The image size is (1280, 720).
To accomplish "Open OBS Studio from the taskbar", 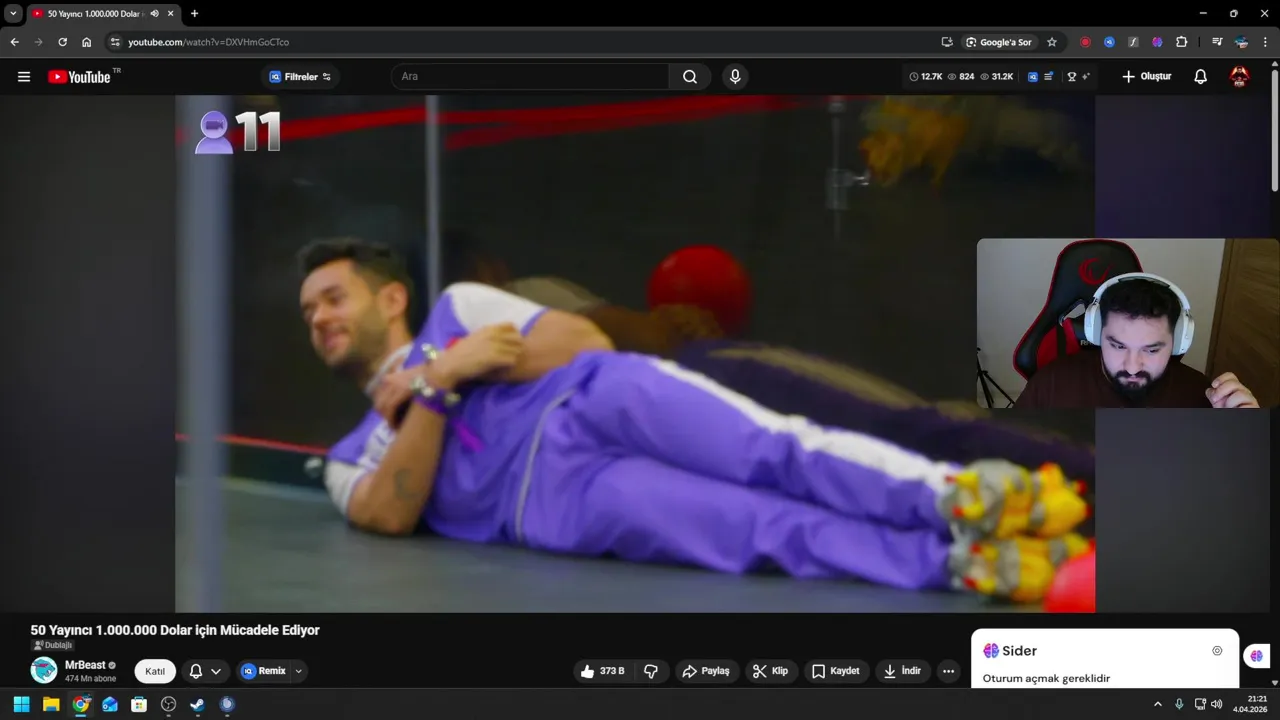I will (169, 704).
